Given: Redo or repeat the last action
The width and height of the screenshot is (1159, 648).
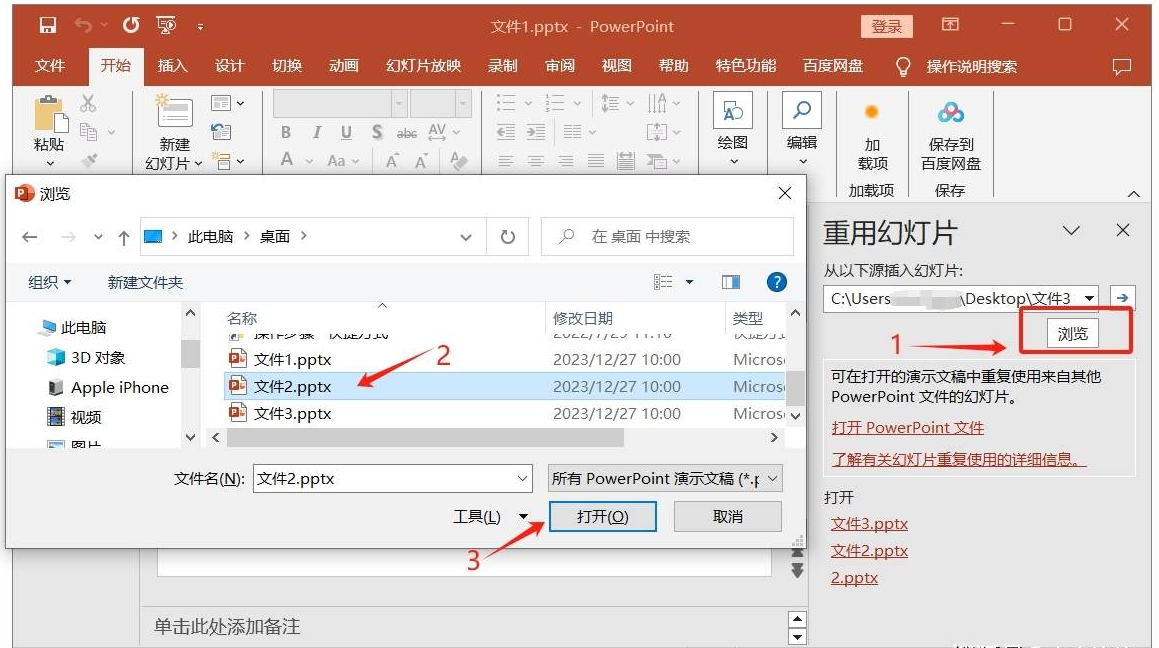Looking at the screenshot, I should tap(131, 26).
